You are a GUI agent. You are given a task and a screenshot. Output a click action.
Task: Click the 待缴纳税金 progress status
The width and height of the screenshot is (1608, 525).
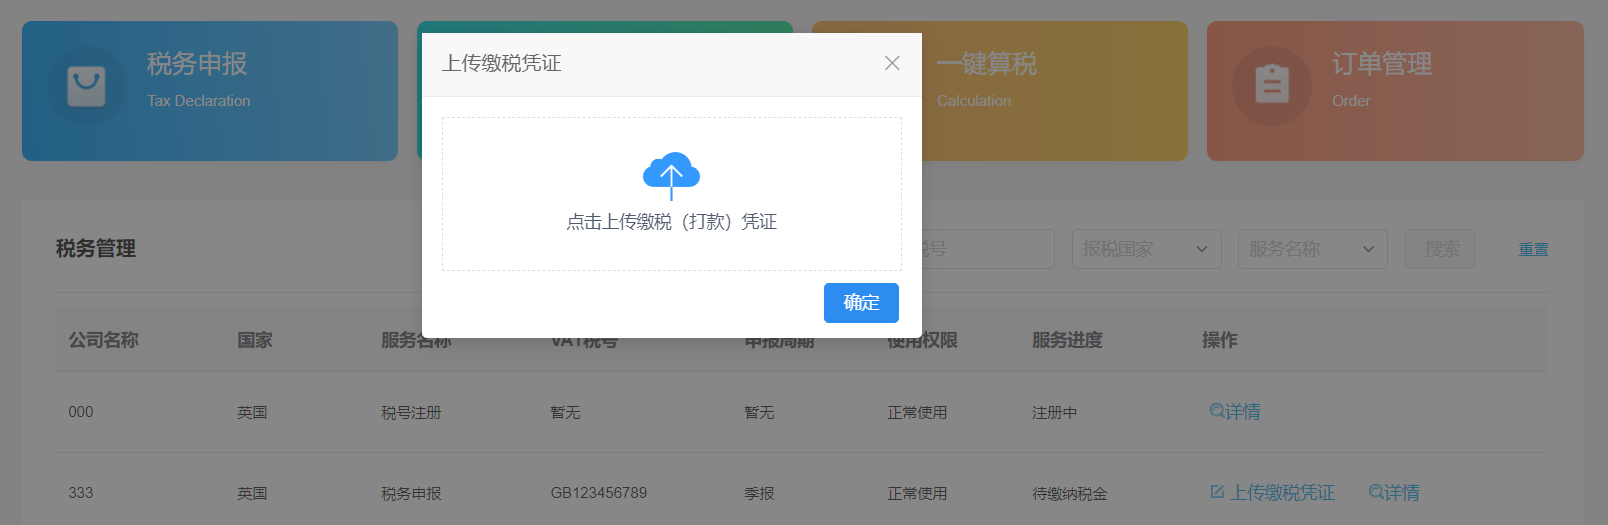(x=1070, y=493)
